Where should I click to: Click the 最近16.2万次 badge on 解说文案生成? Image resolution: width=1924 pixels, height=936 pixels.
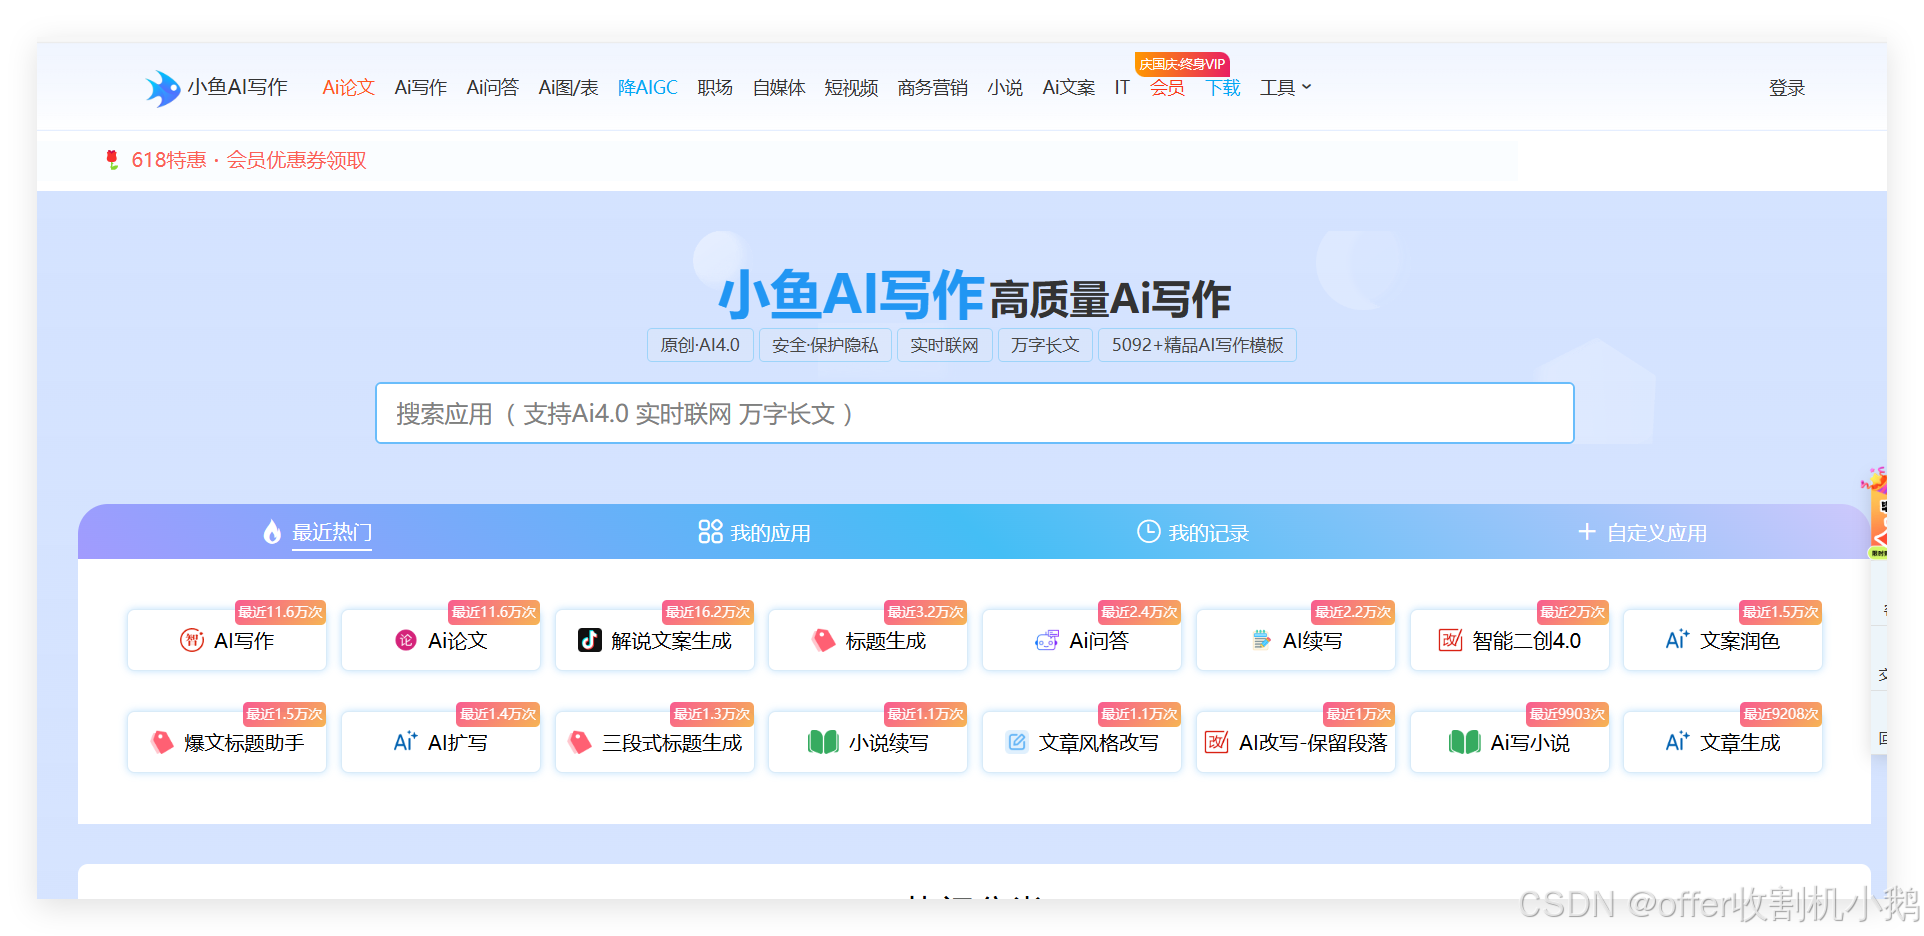coord(708,612)
